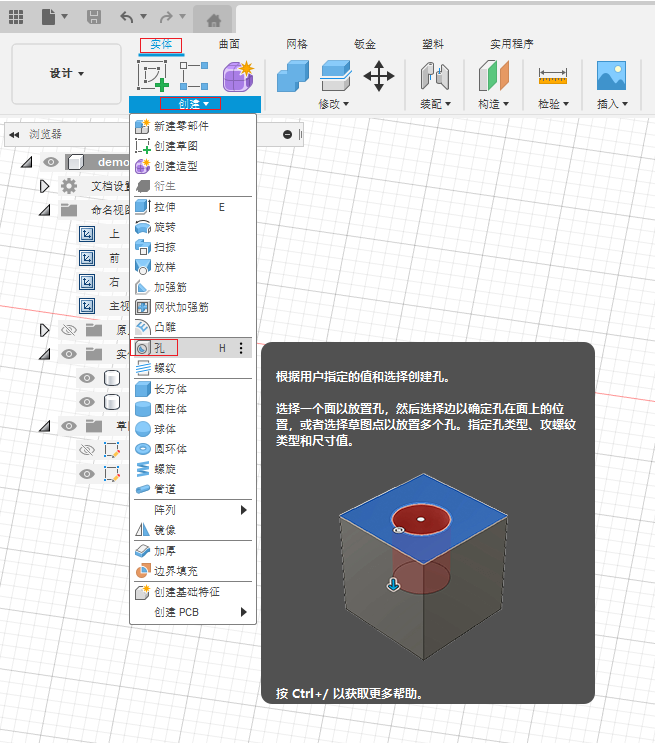
Task: Show the hidden 原点 folder eye
Action: tap(69, 330)
